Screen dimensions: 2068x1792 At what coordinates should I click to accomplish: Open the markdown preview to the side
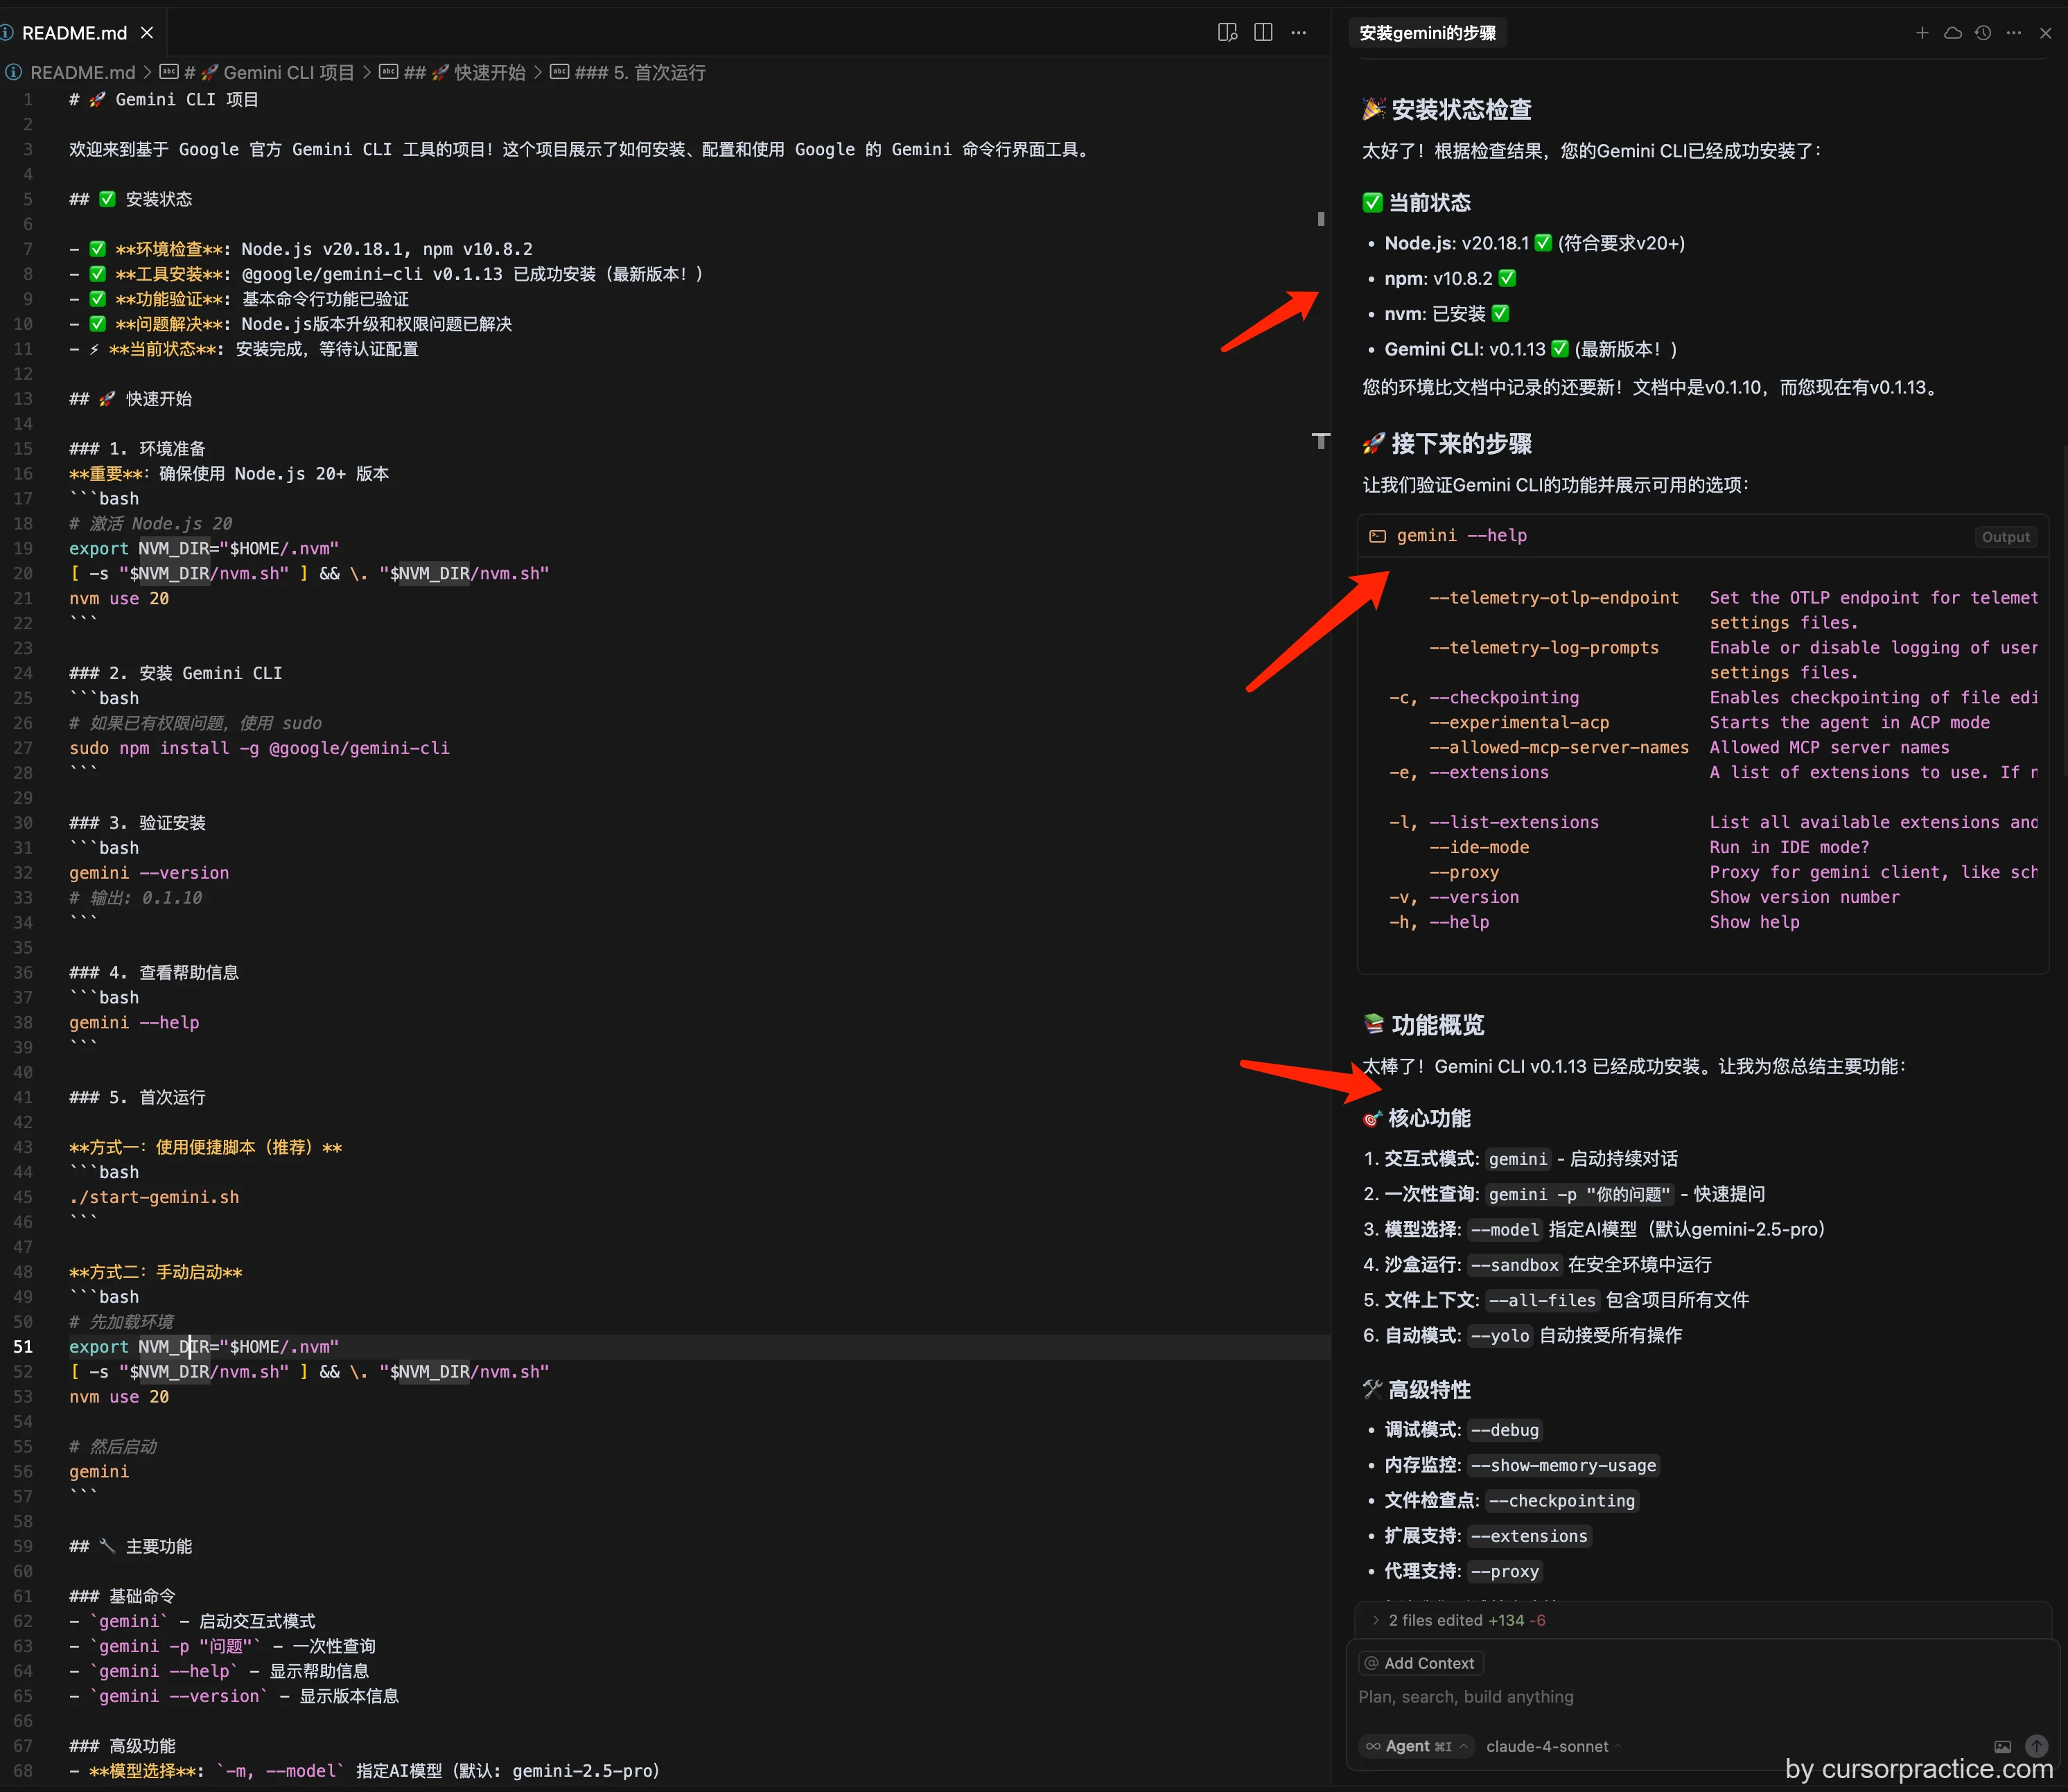(x=1227, y=32)
